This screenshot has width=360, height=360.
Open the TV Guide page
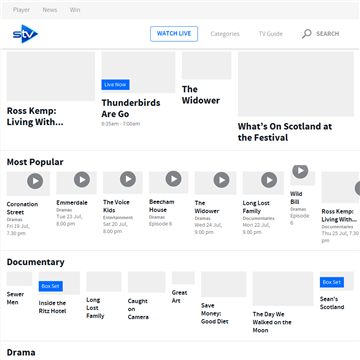[x=271, y=34]
